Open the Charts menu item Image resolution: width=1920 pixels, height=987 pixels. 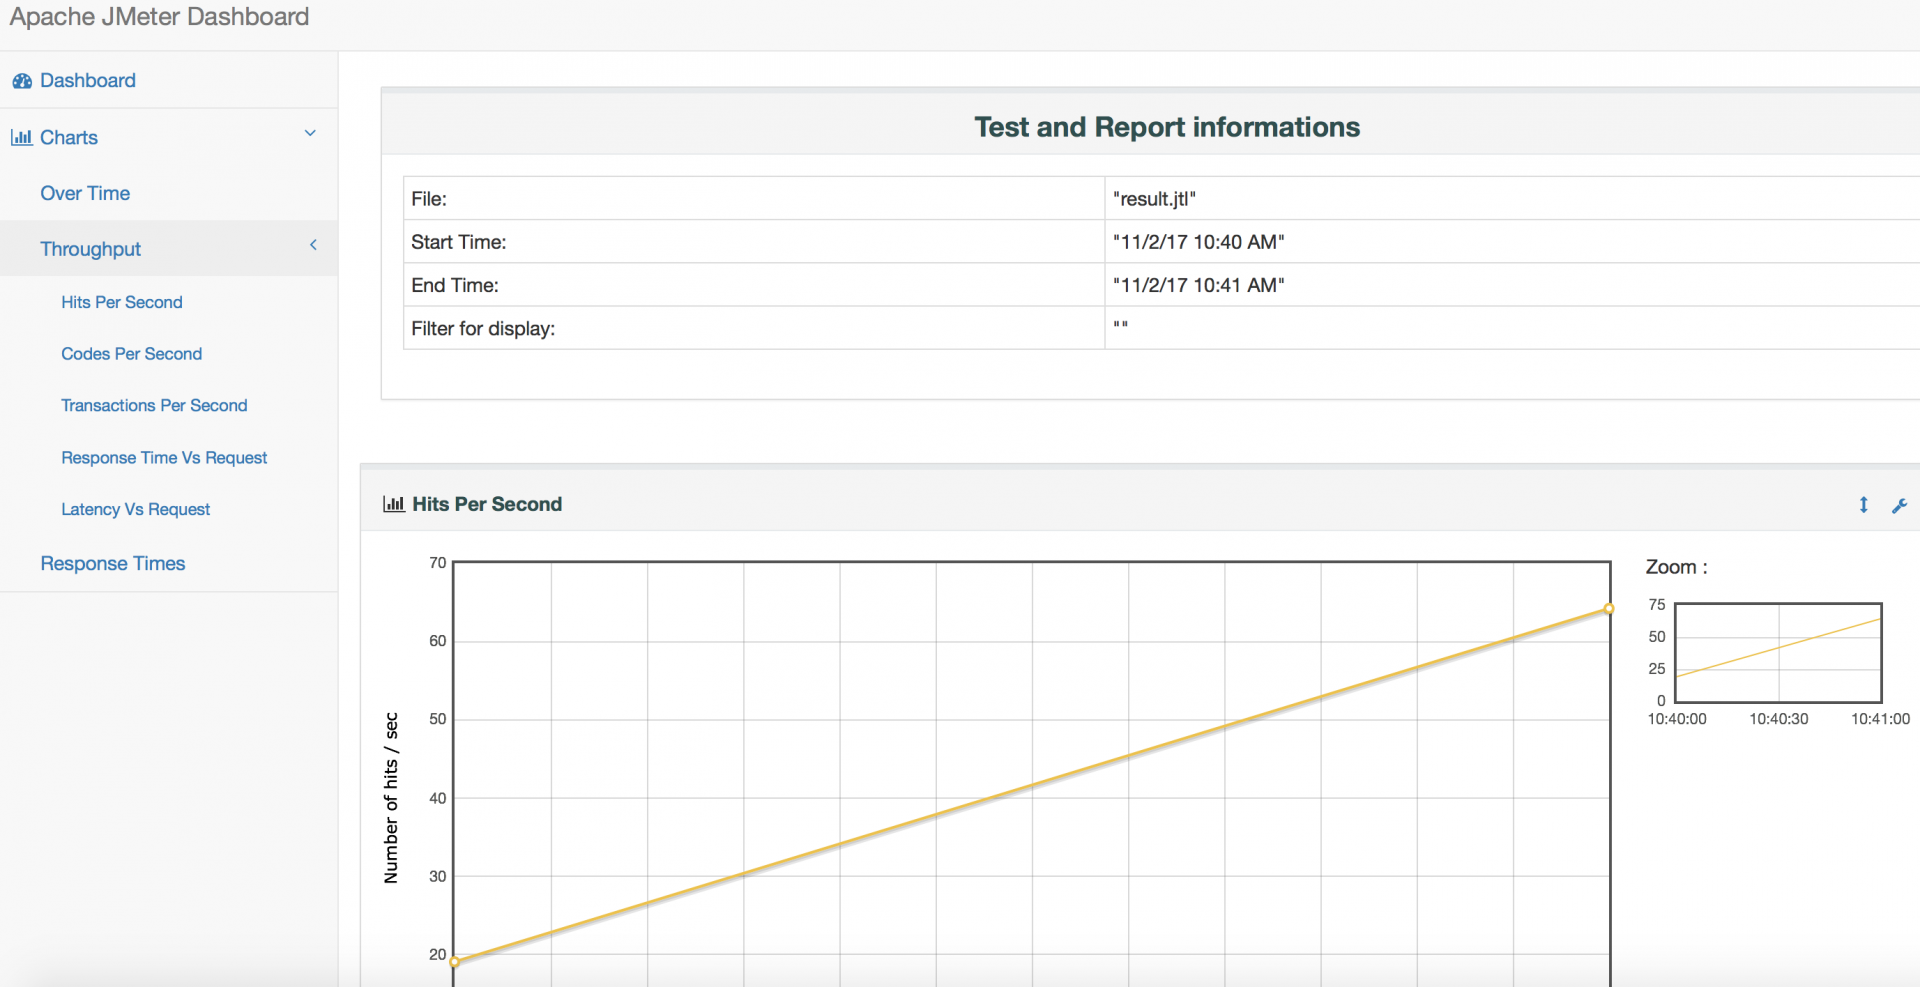69,137
